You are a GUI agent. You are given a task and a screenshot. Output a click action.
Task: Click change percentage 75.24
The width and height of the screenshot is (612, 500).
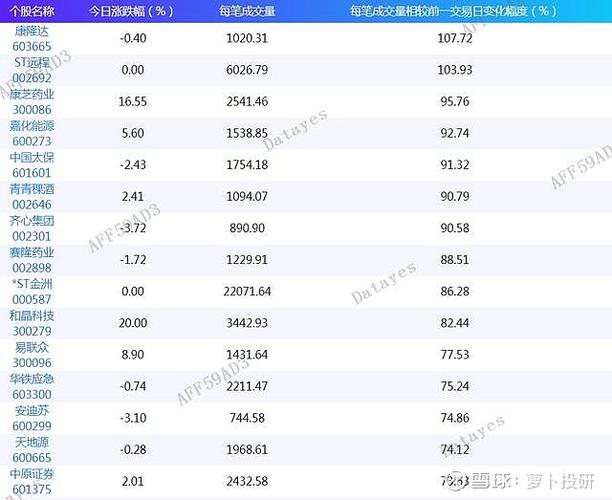click(x=455, y=386)
